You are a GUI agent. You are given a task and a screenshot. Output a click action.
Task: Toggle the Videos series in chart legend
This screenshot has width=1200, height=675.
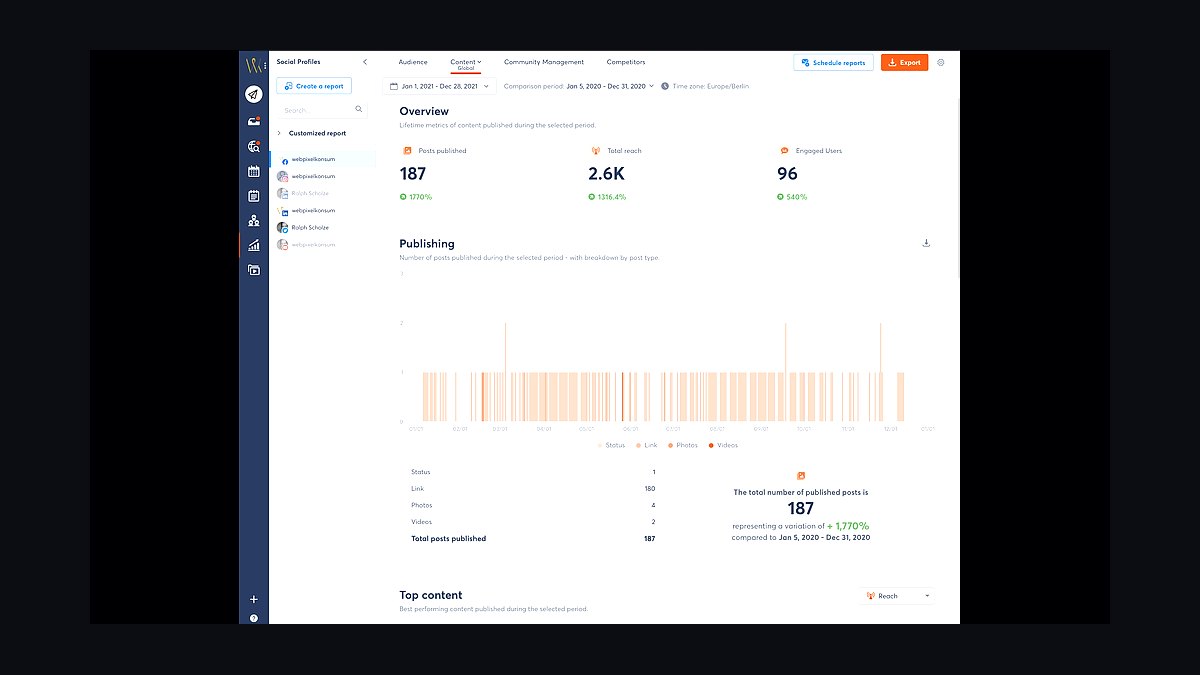724,445
